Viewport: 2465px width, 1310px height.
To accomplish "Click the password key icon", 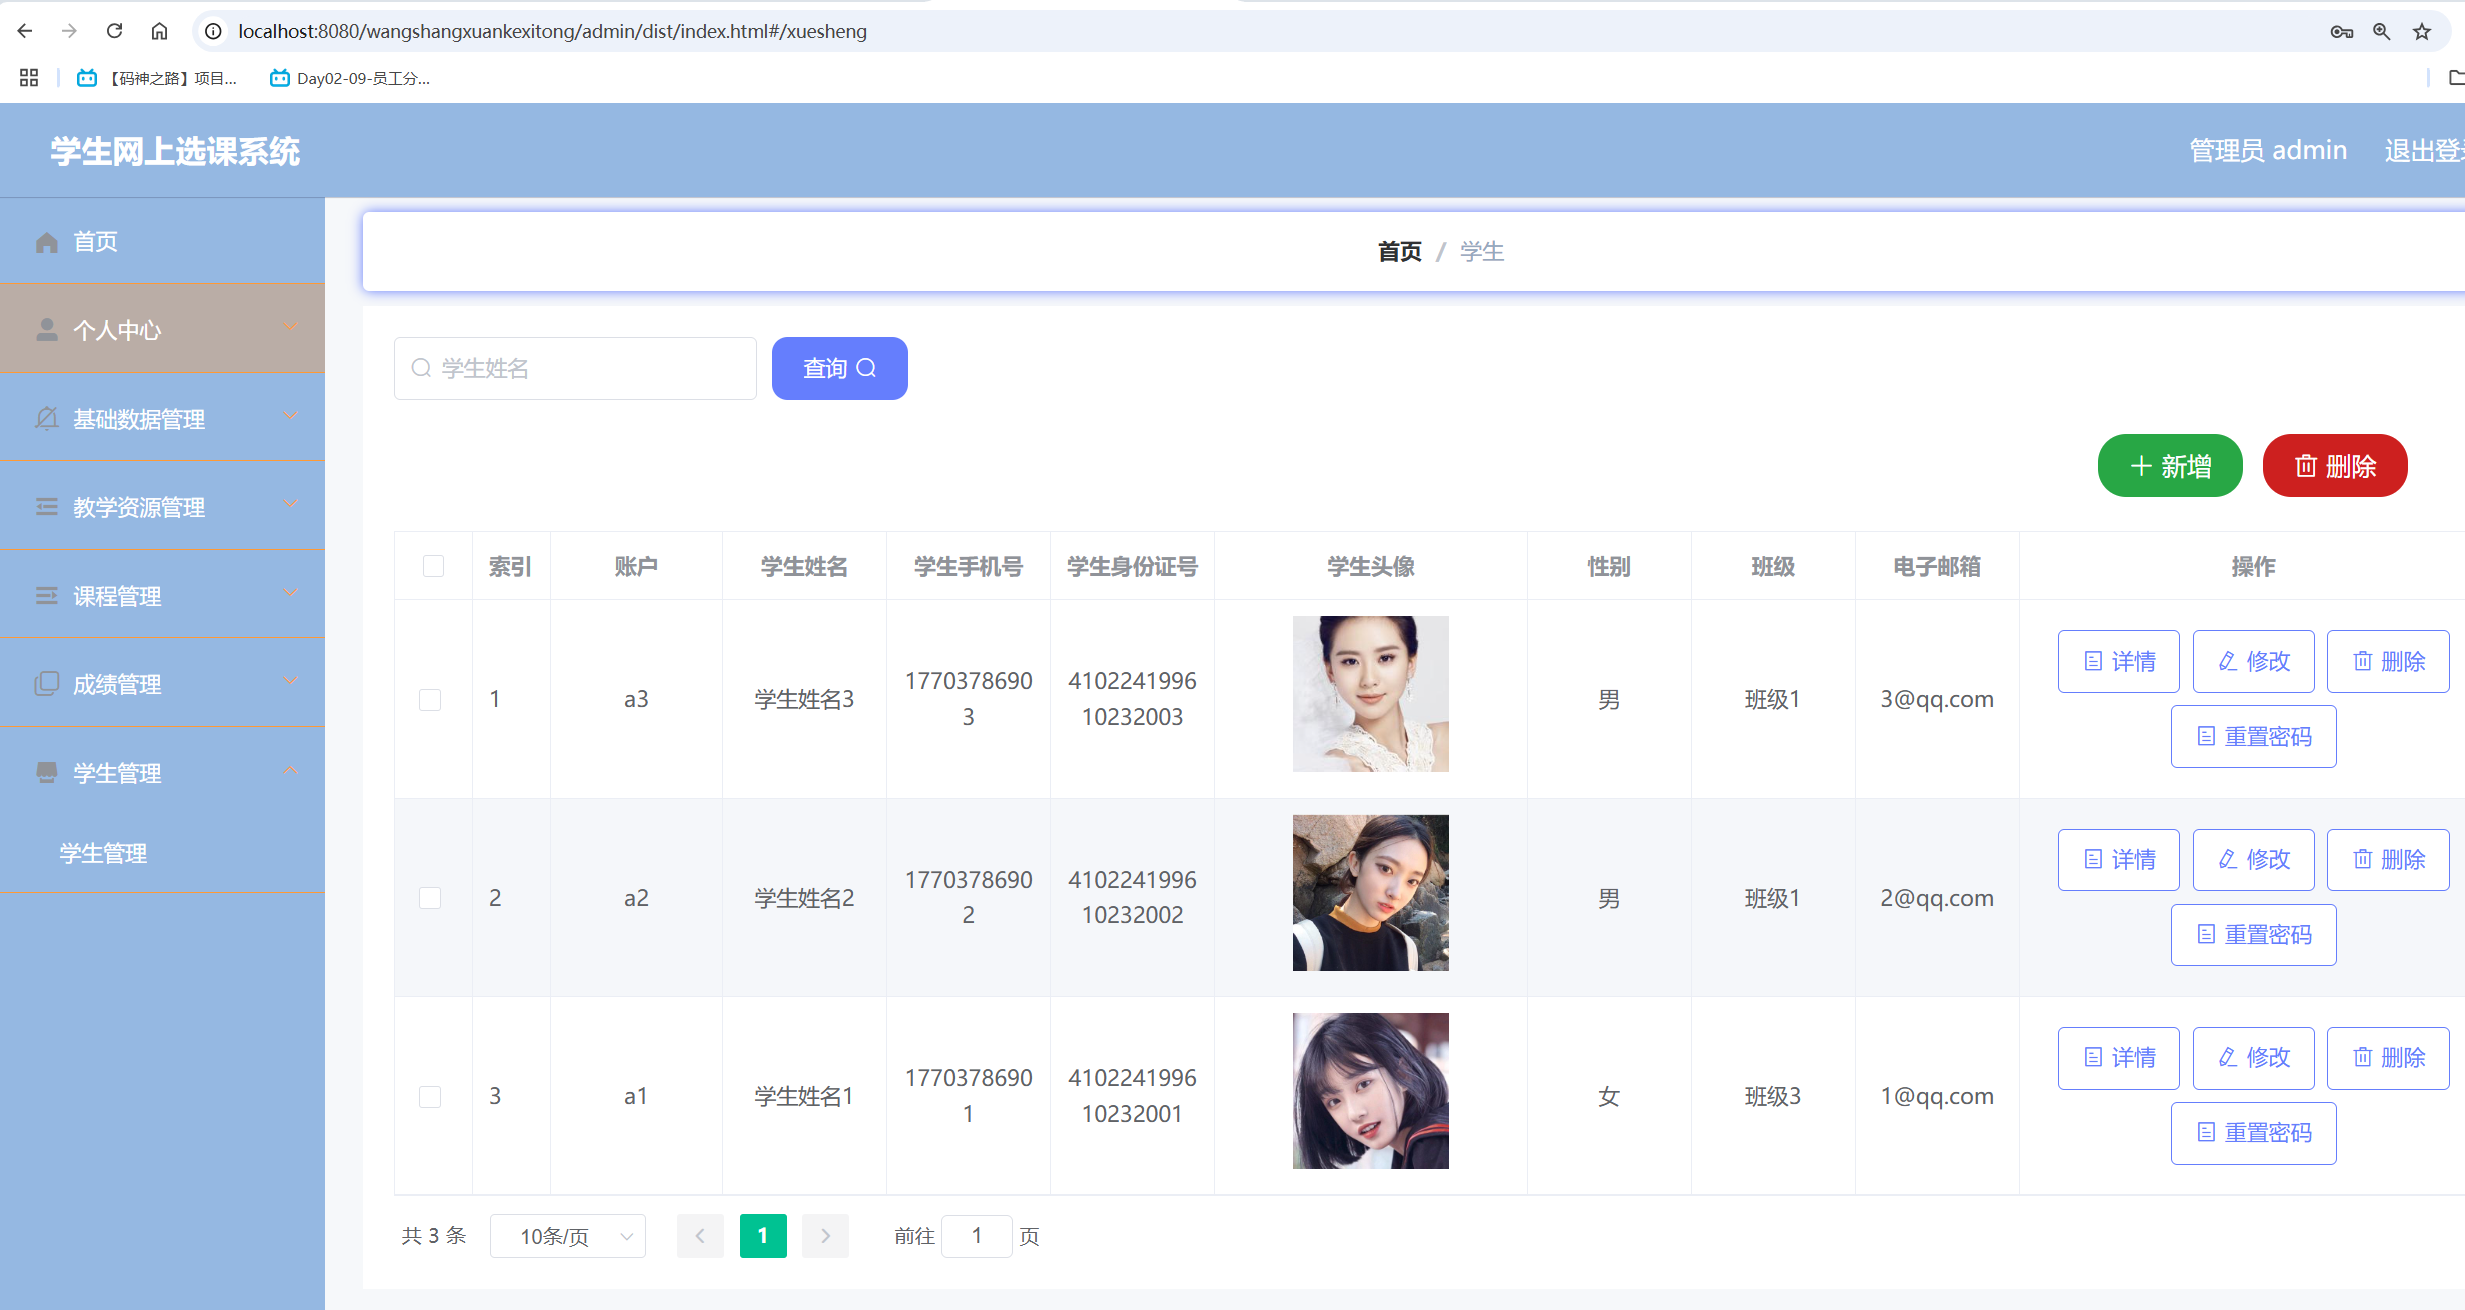I will (2341, 32).
